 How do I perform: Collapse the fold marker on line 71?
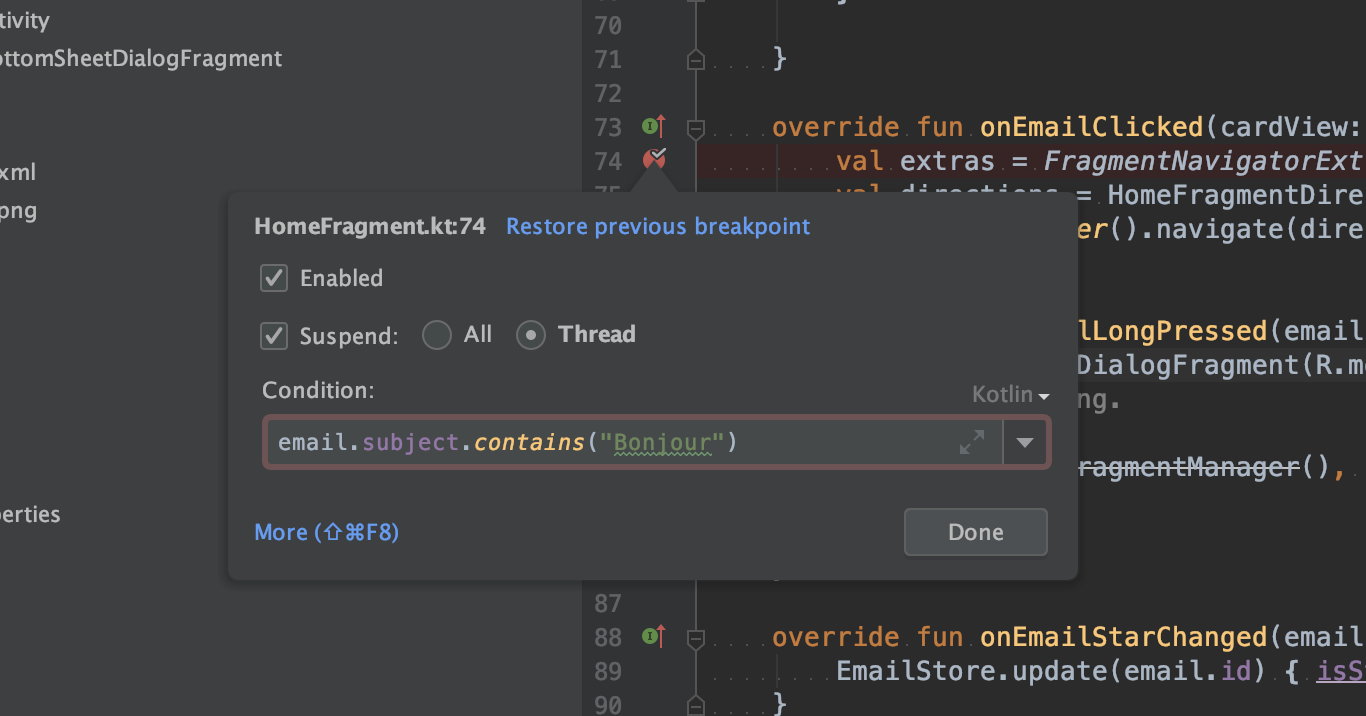(696, 61)
